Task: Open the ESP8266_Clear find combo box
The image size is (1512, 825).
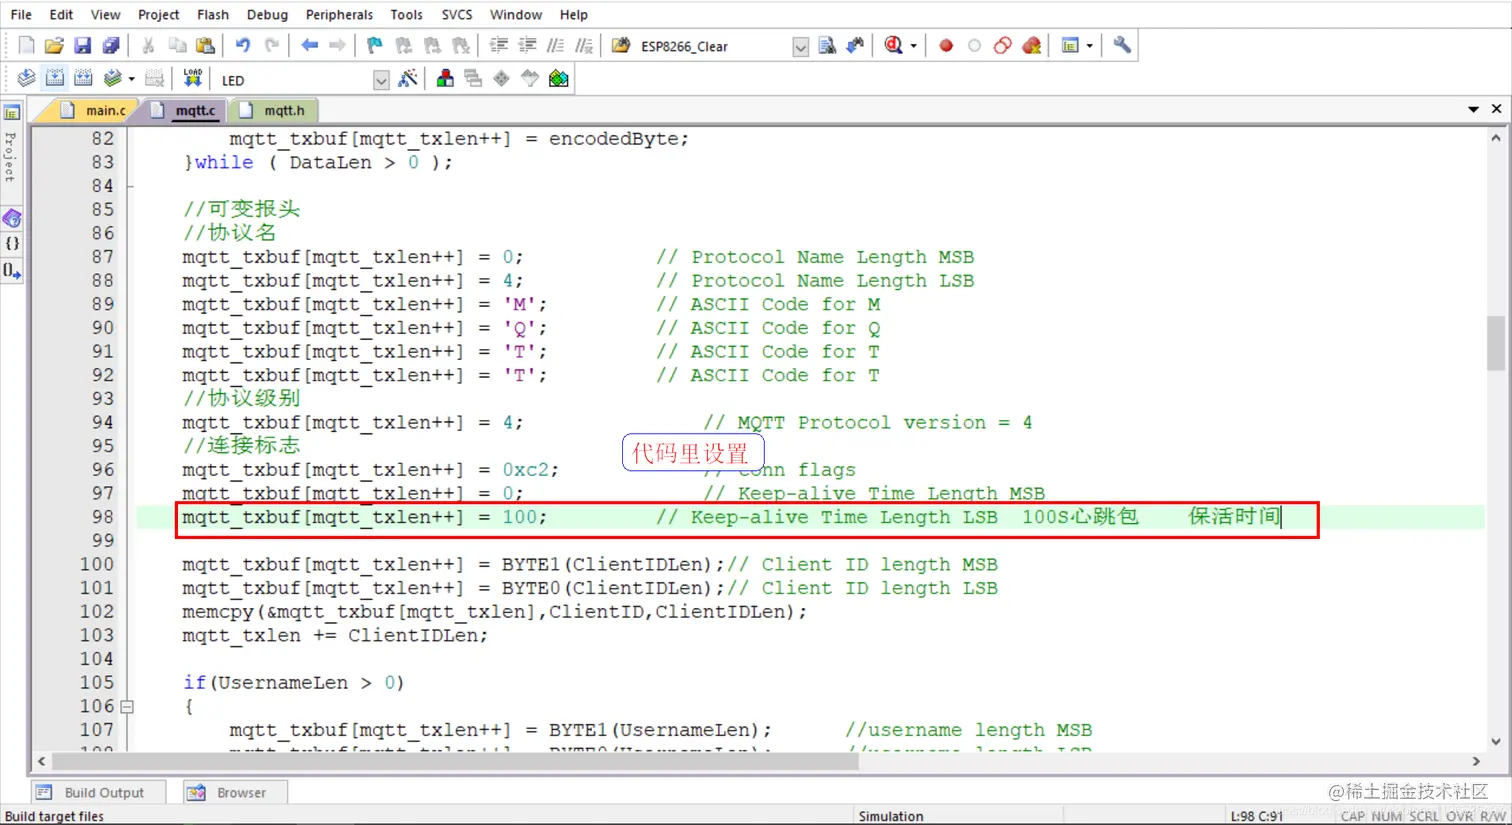Action: 800,47
